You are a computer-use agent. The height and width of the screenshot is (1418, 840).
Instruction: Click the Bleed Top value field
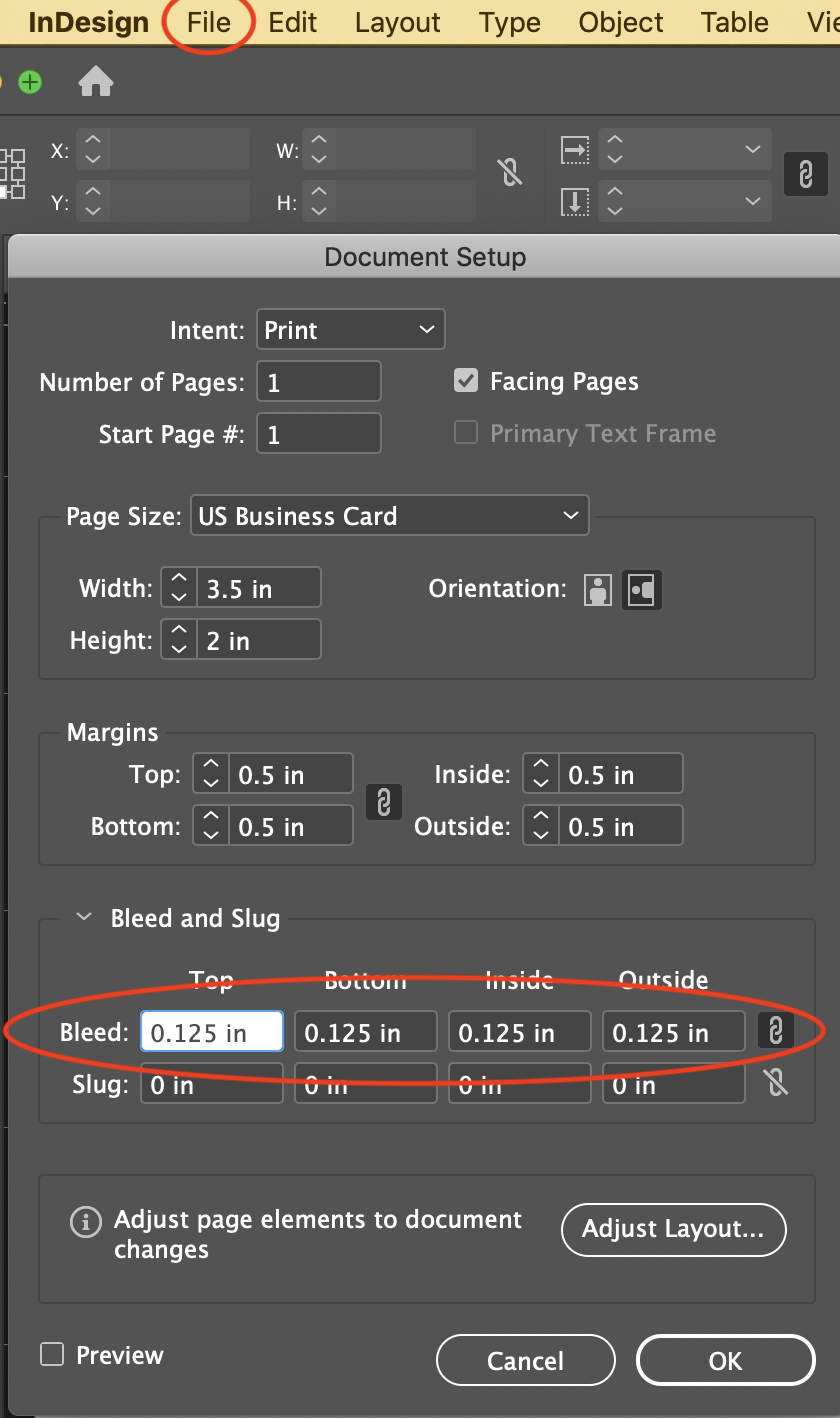coord(211,1031)
